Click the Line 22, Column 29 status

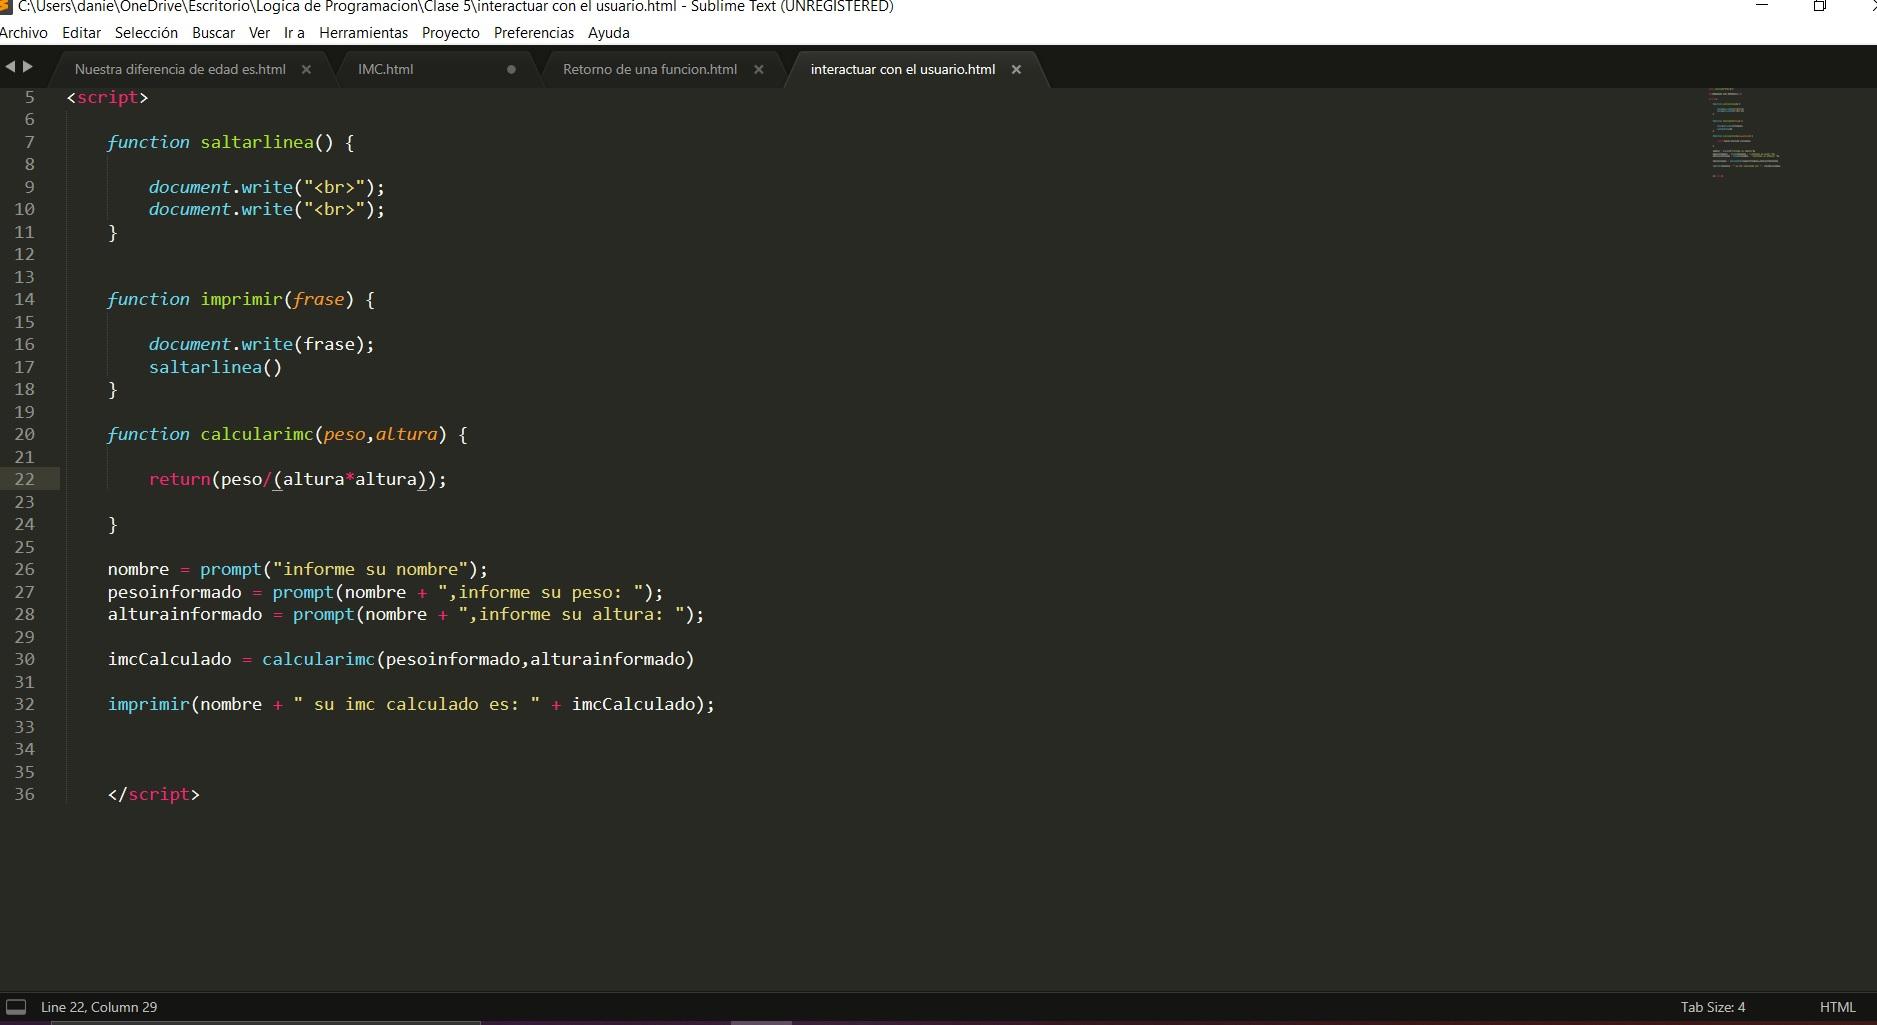point(99,1007)
